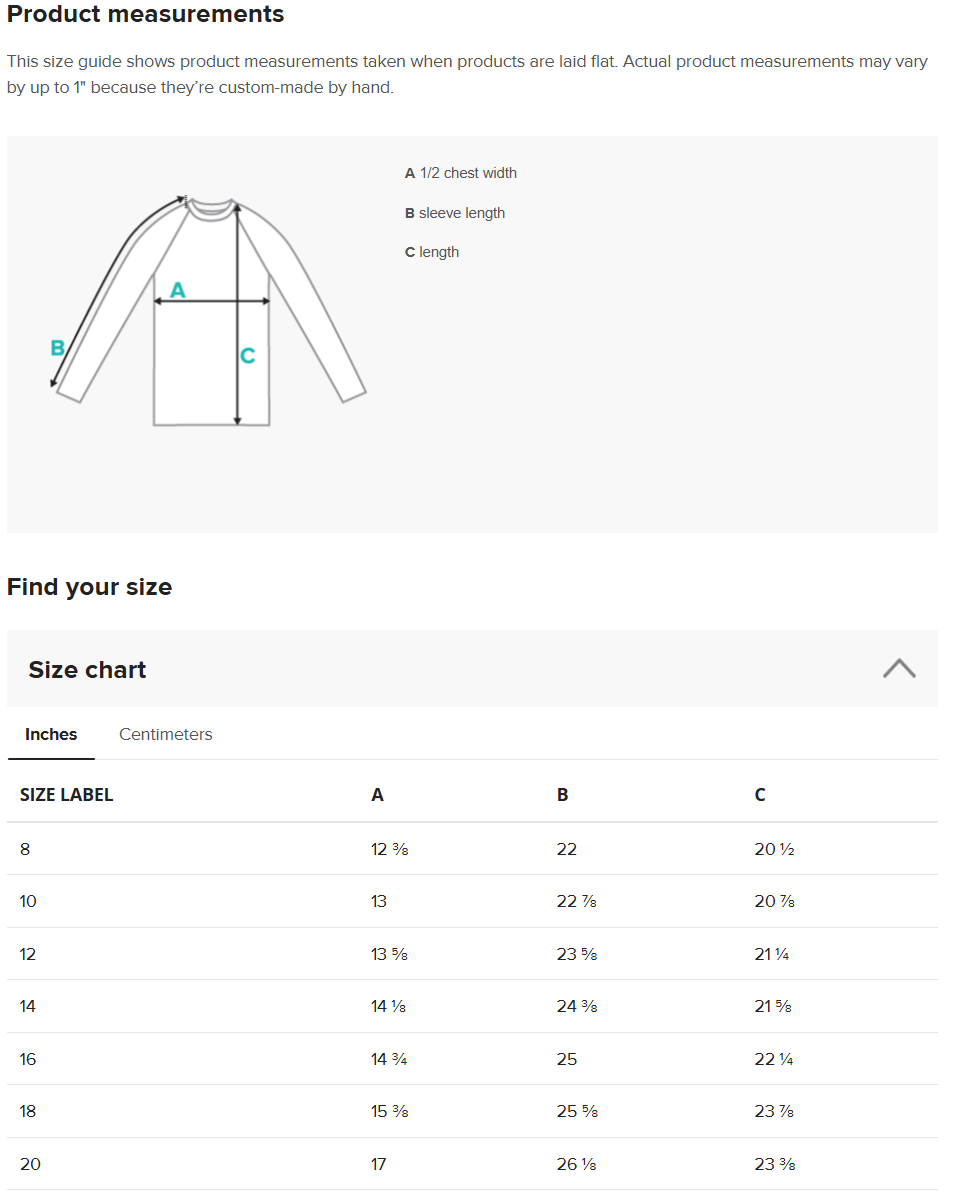Select the Inches tab
954x1195 pixels.
coord(51,734)
